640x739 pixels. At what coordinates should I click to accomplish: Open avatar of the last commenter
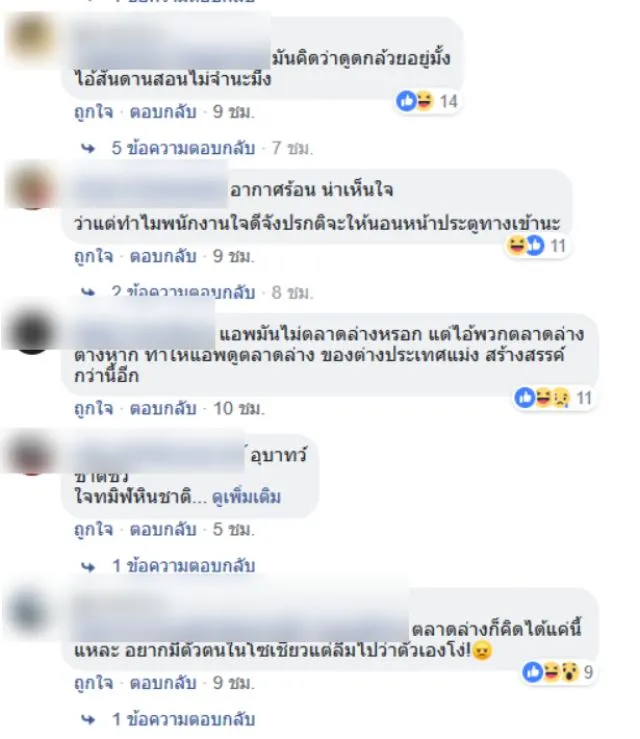(x=31, y=611)
